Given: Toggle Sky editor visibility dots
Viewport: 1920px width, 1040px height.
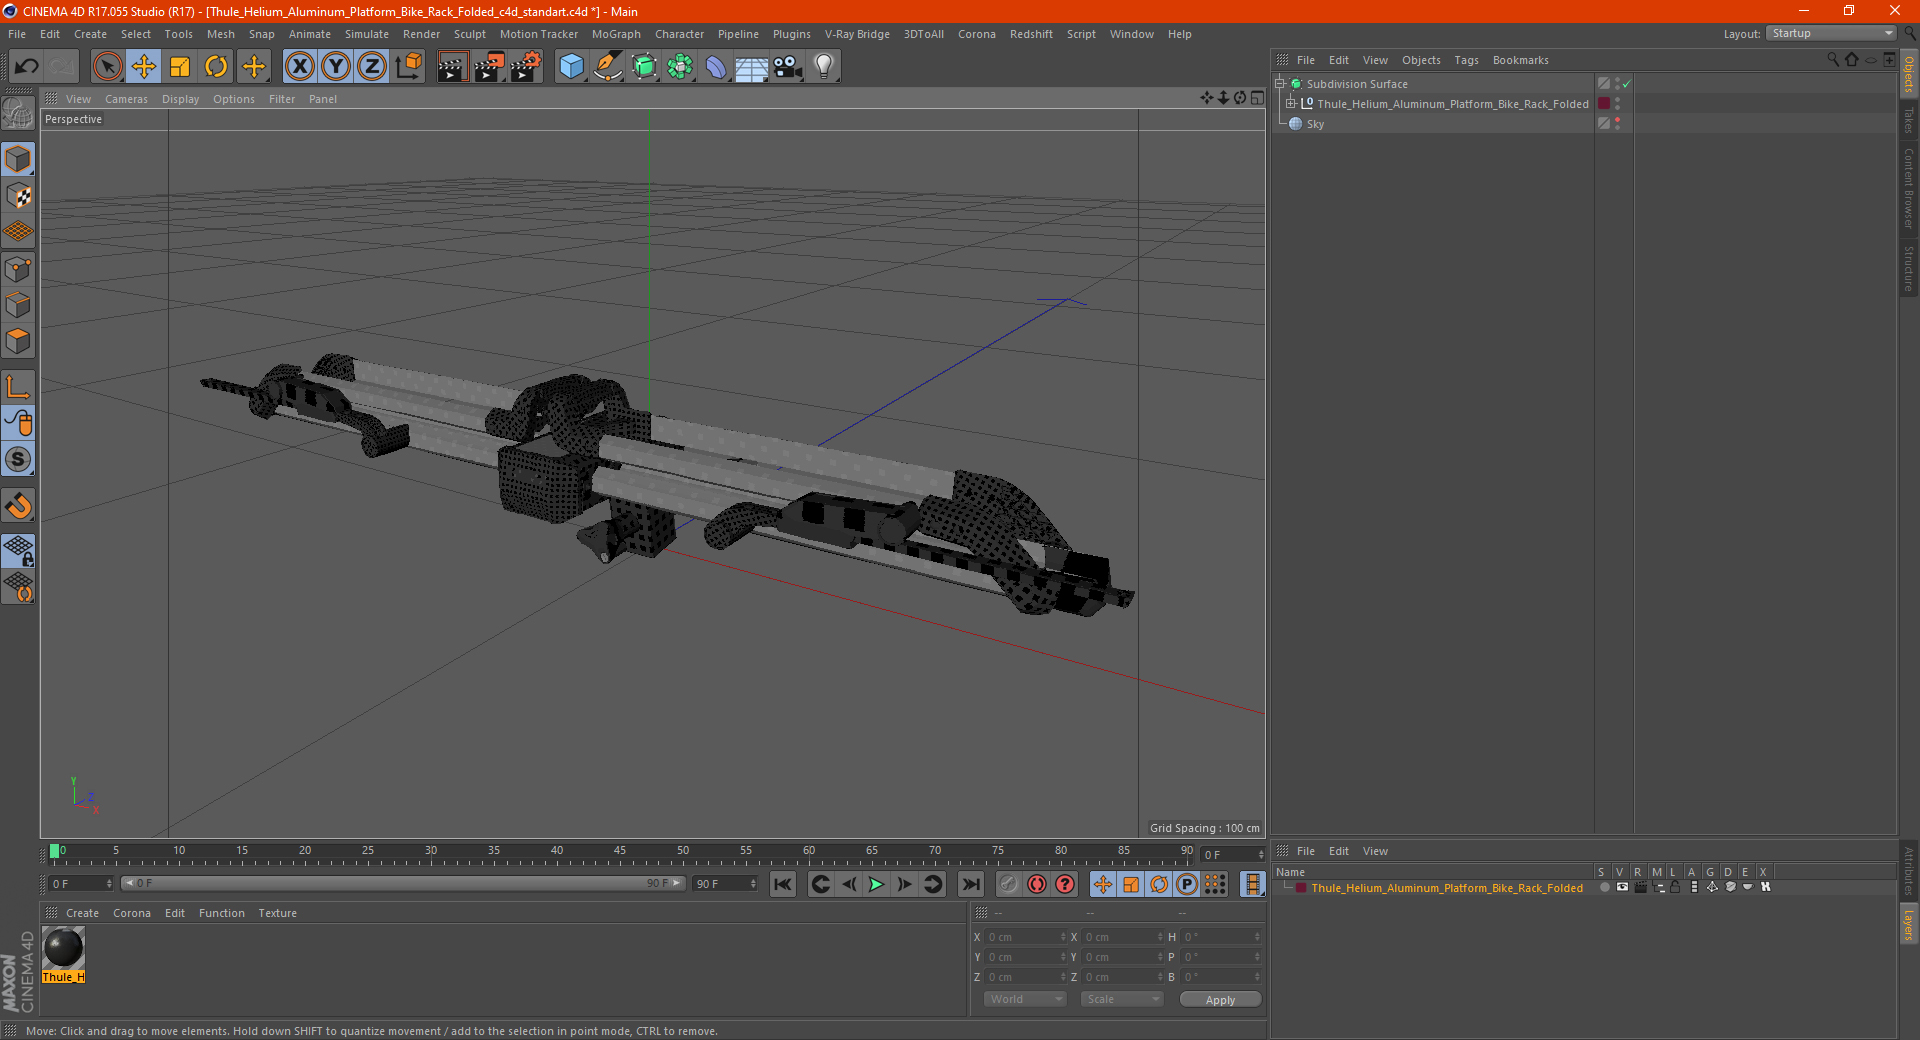Looking at the screenshot, I should (1617, 123).
